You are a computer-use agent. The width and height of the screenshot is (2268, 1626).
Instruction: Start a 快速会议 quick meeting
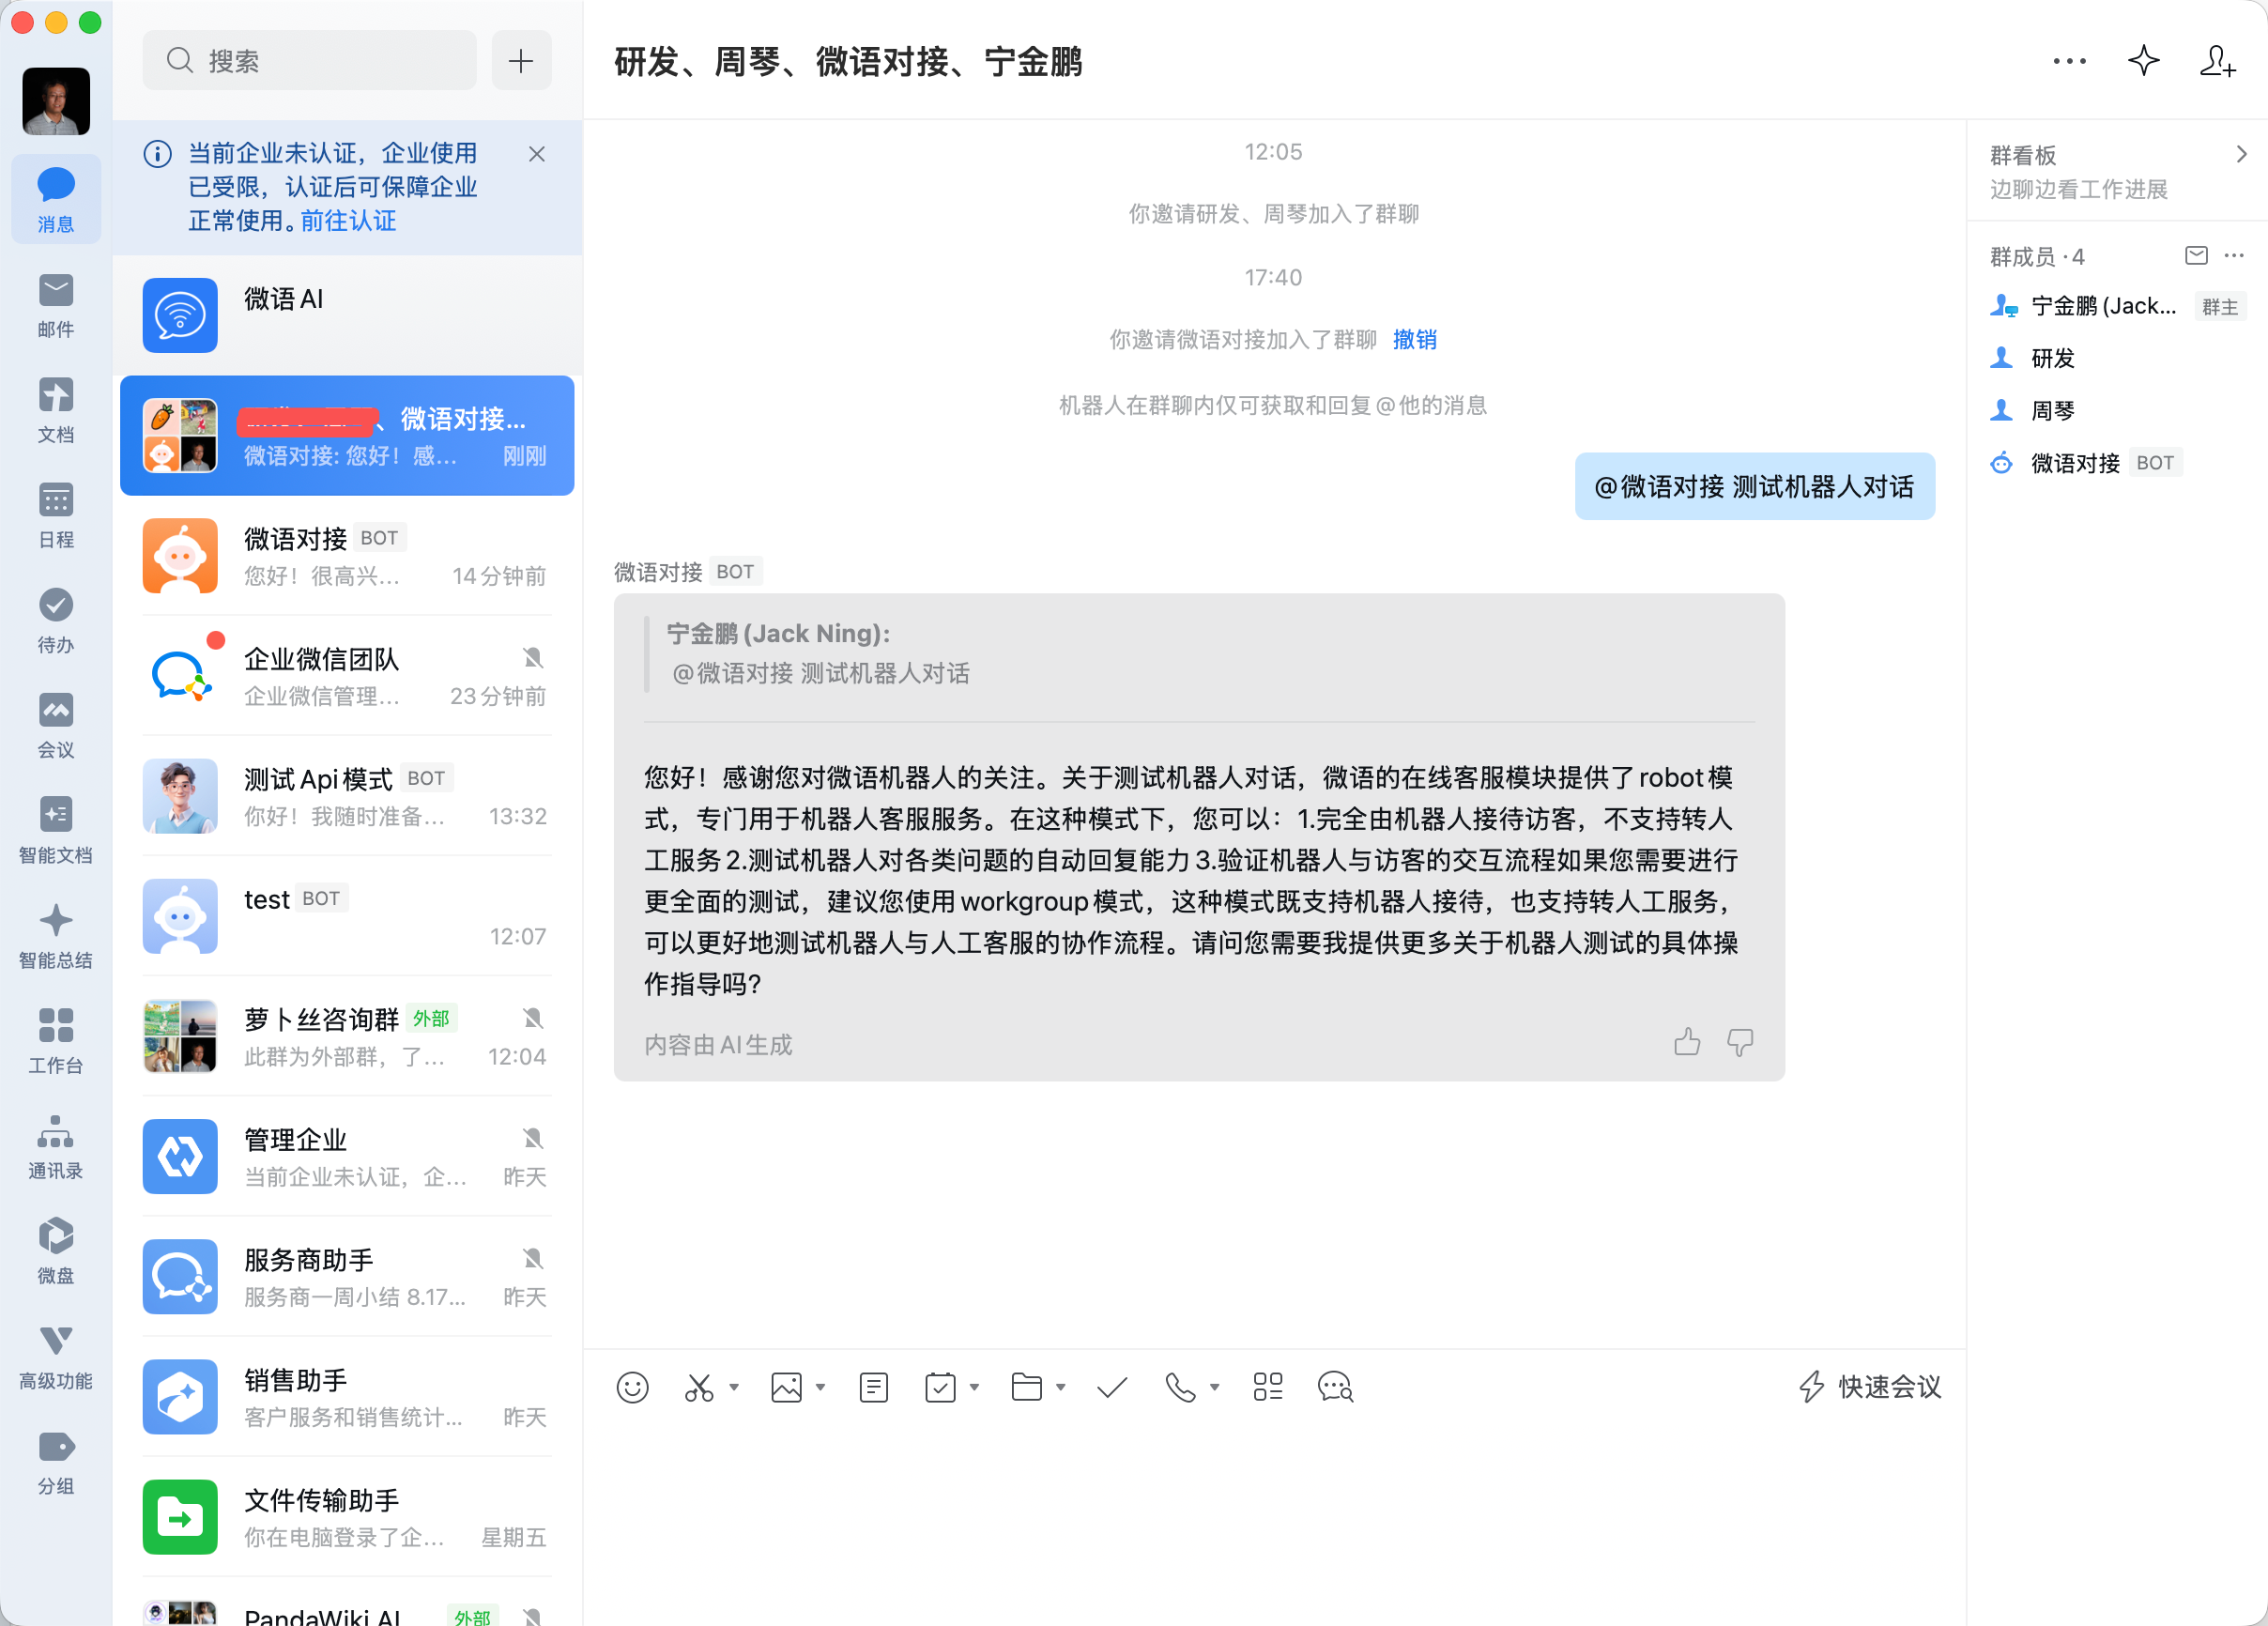[1870, 1387]
